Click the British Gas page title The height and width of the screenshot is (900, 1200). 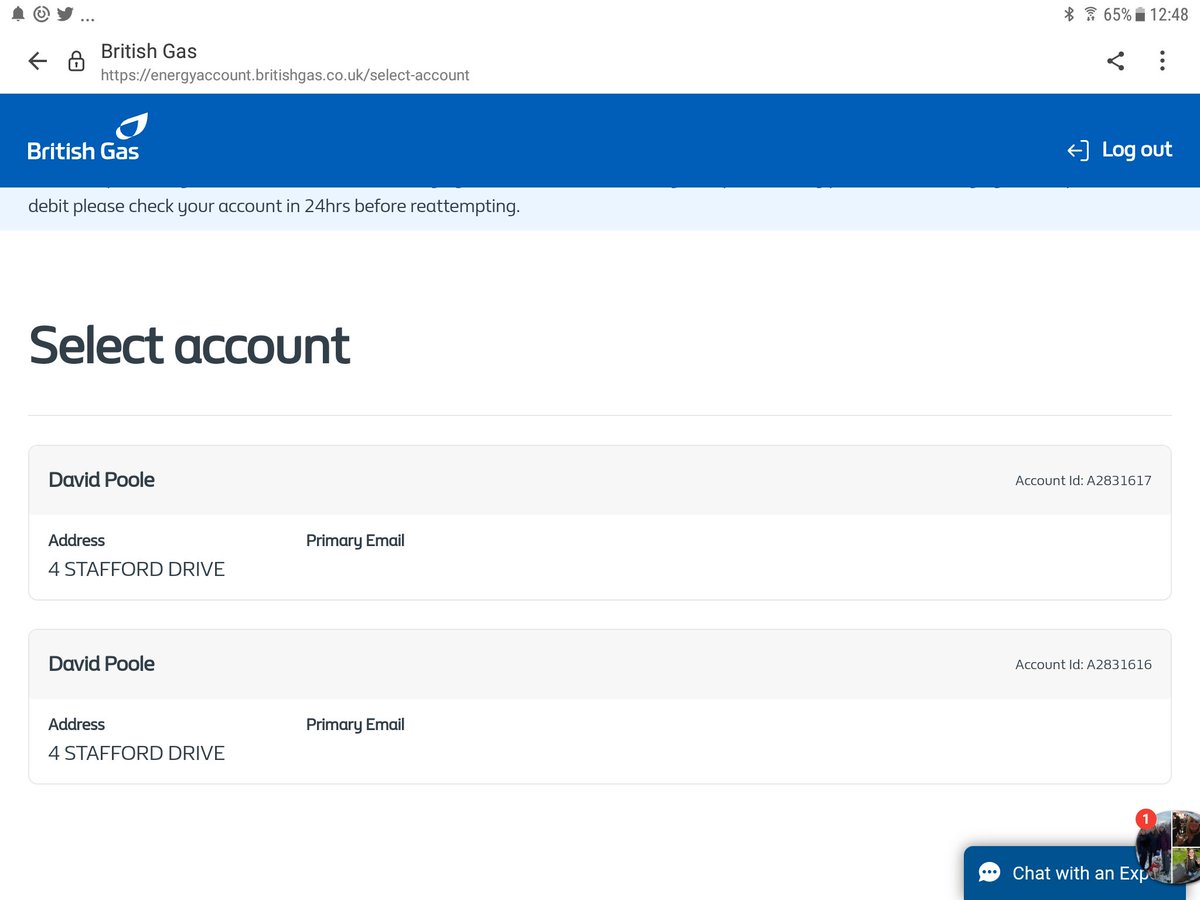click(x=149, y=51)
